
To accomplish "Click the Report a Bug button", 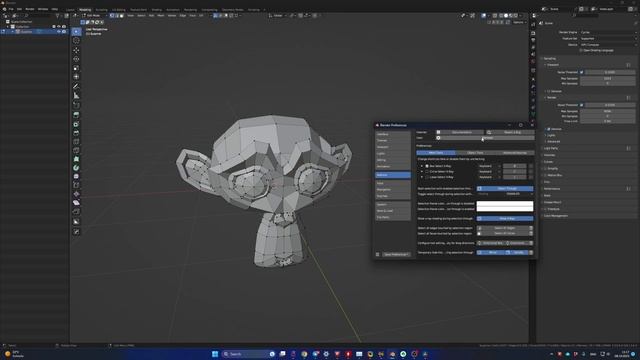I will [510, 132].
